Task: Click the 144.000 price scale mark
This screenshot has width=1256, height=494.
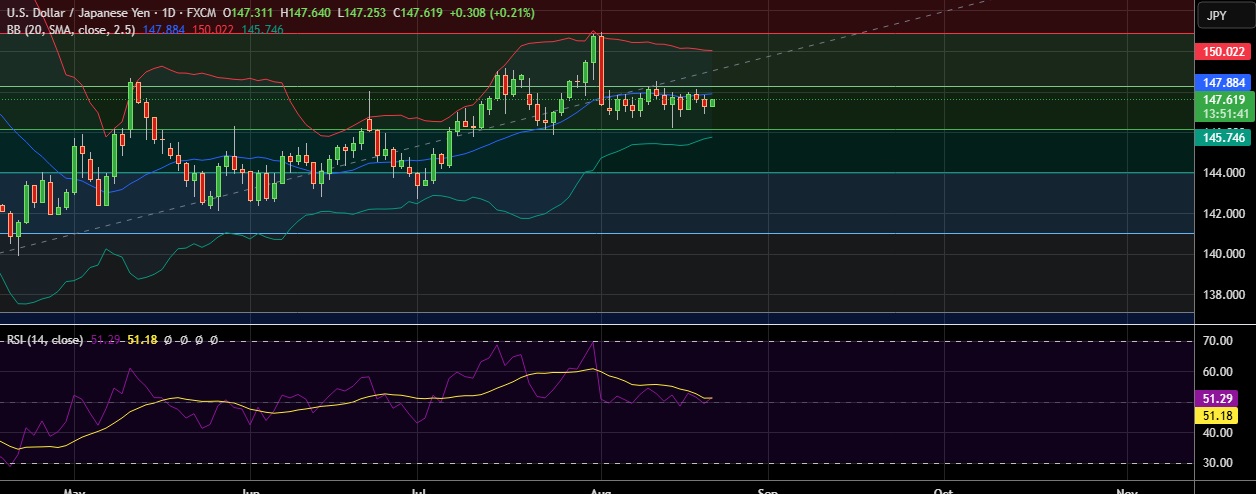Action: coord(1224,173)
